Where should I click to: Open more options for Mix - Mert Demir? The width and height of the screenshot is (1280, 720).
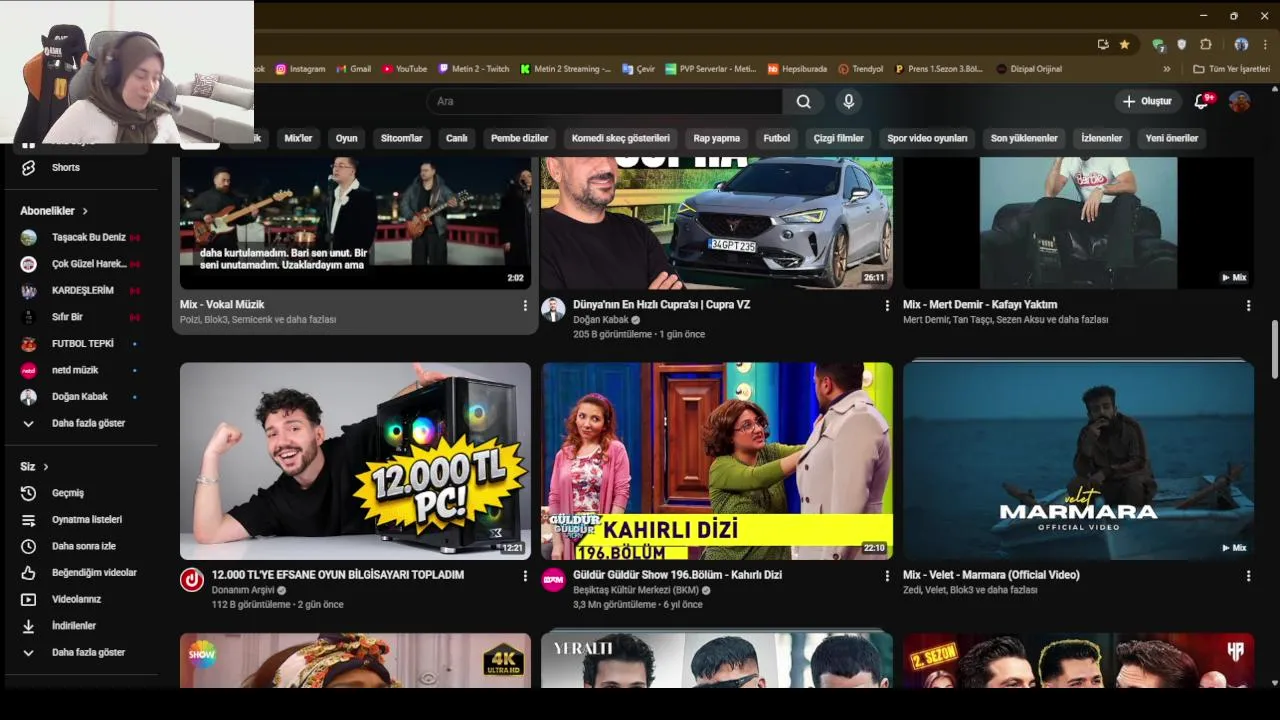pyautogui.click(x=1248, y=305)
